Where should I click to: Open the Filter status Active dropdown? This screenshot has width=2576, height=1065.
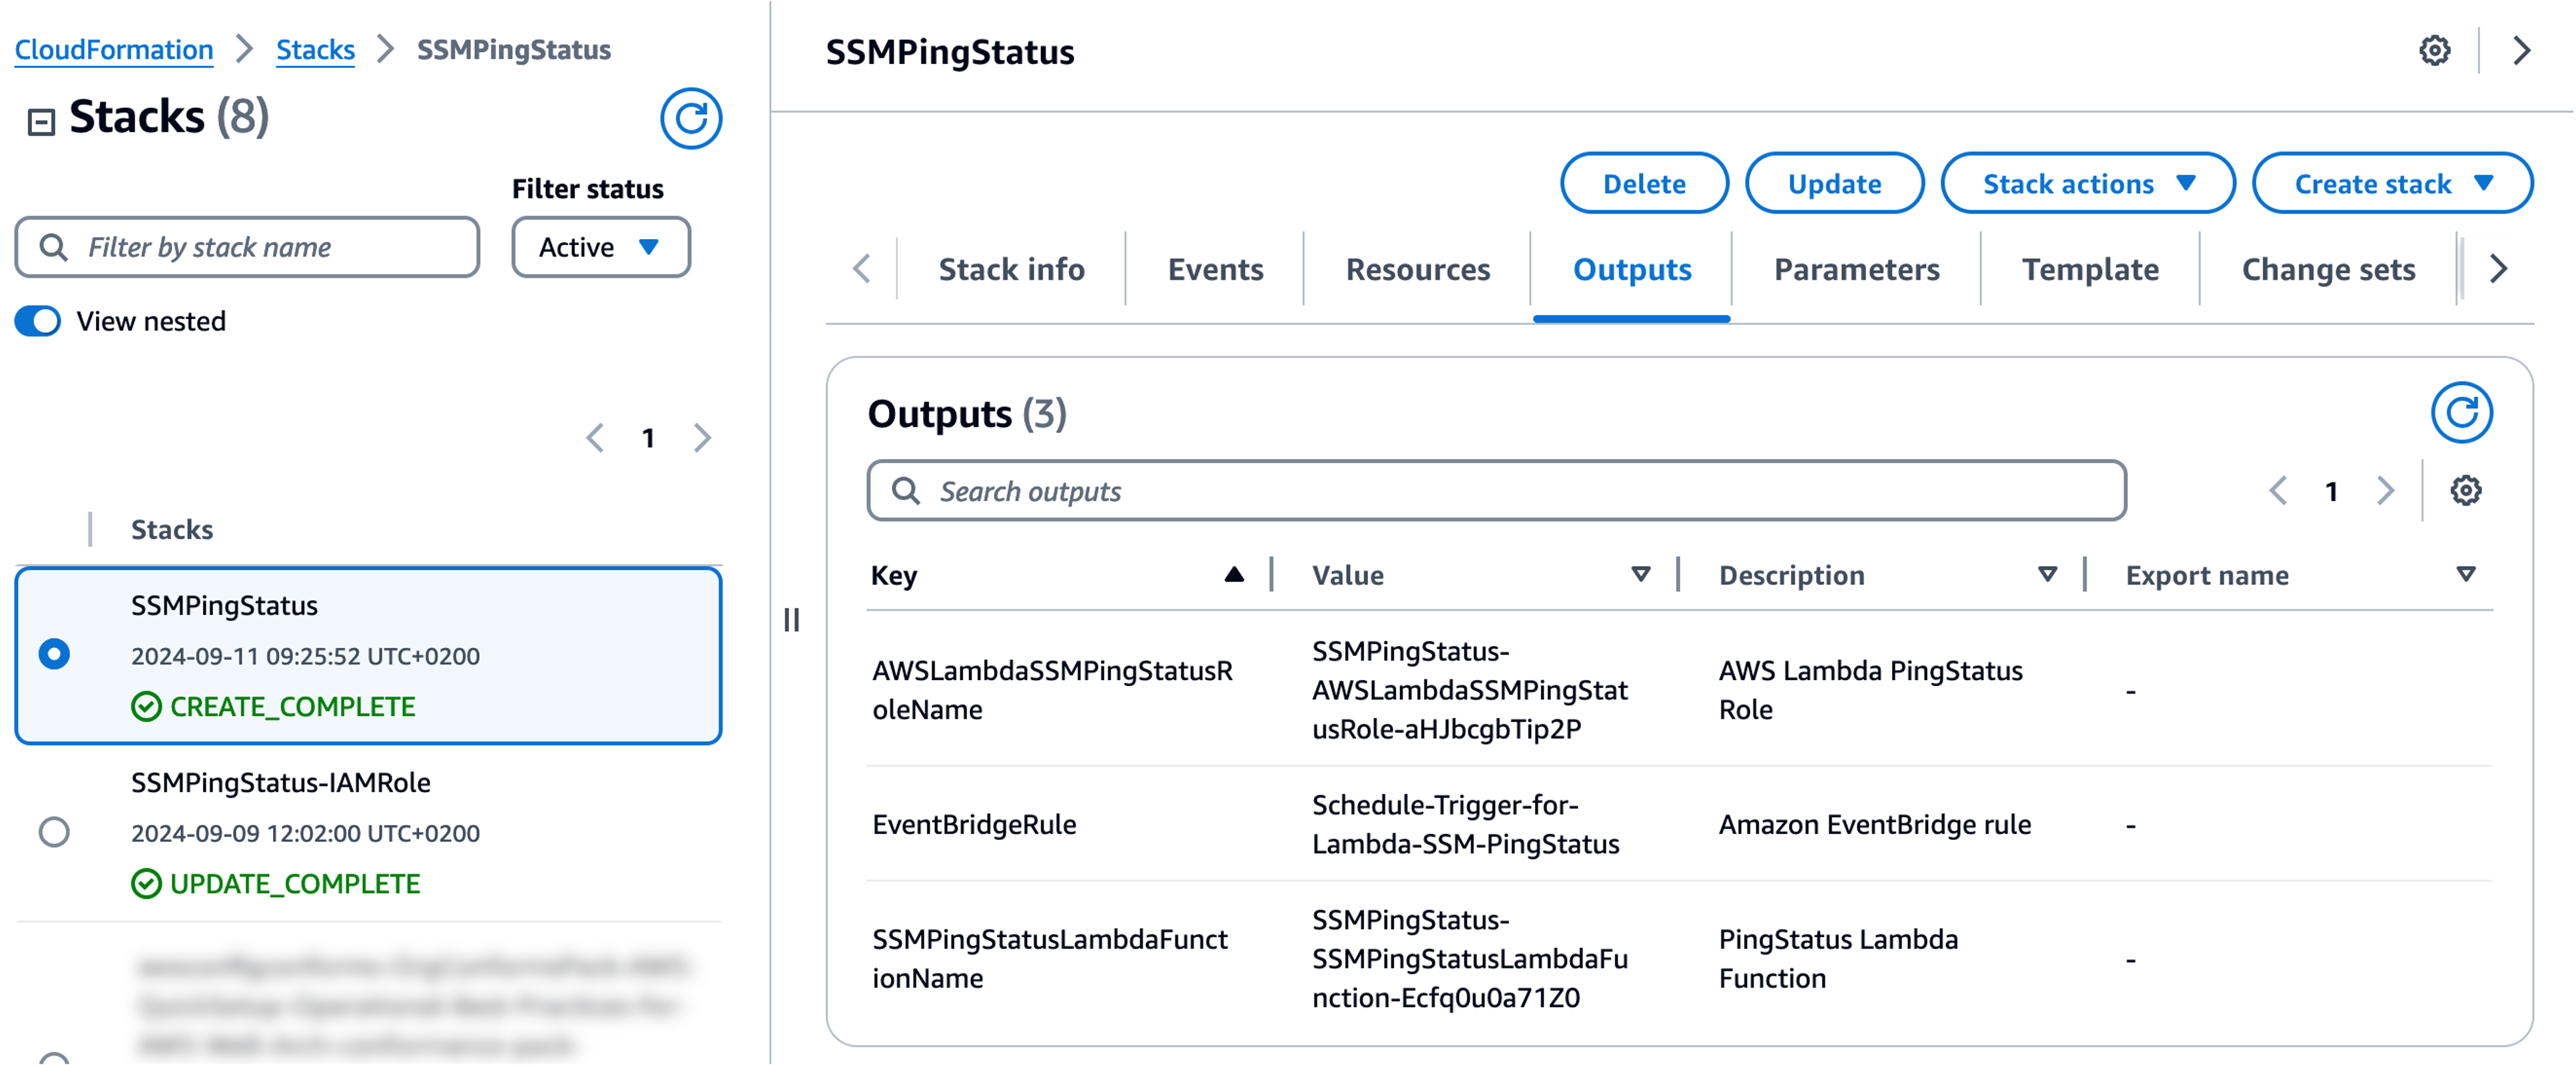point(599,247)
